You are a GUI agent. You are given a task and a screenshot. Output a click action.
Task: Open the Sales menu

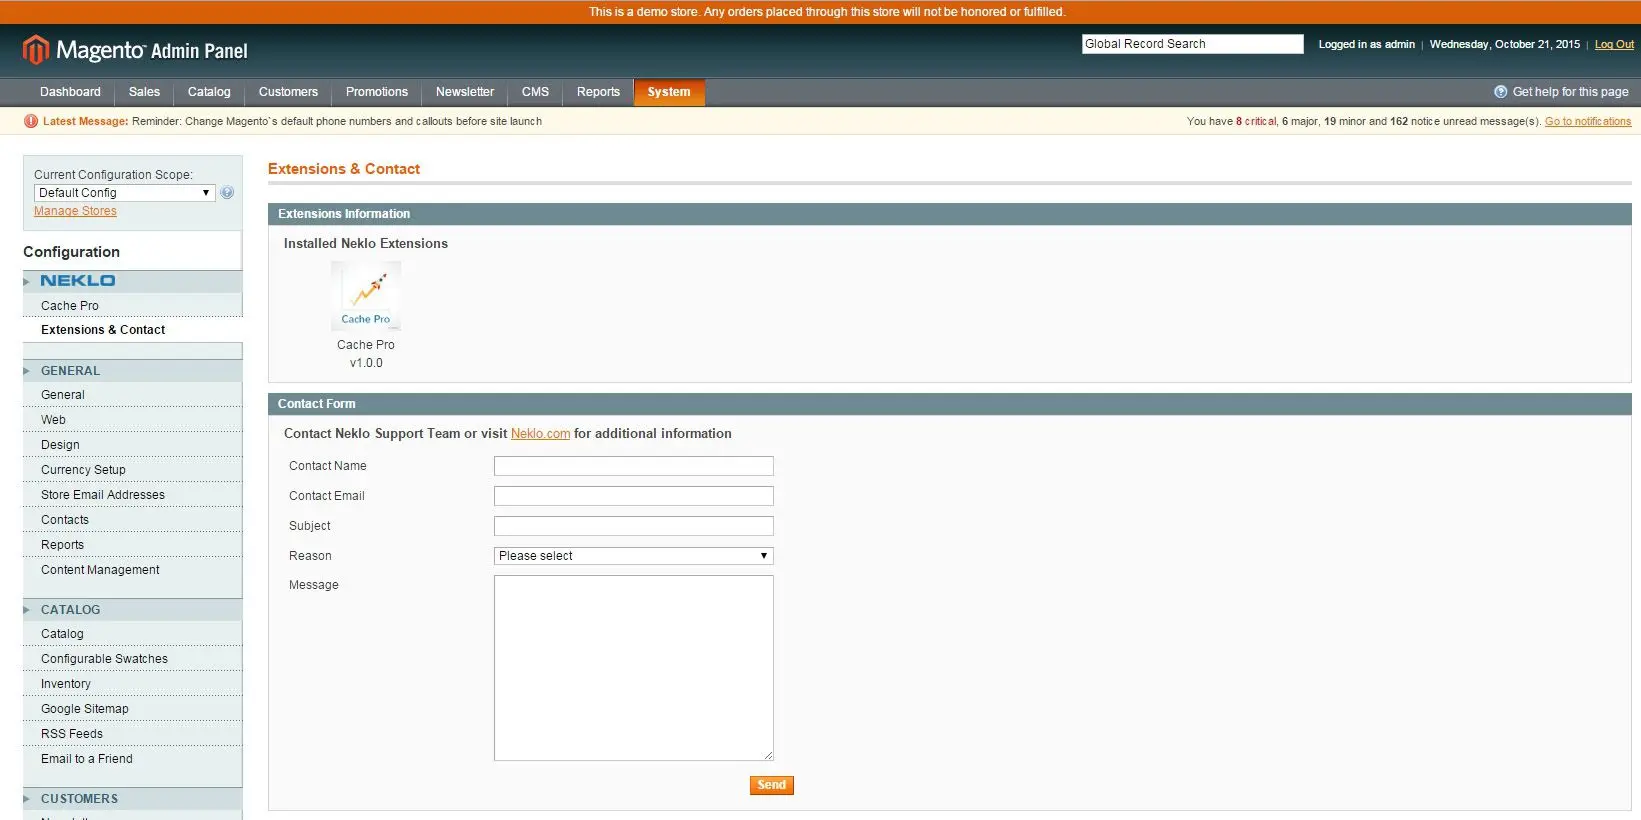pos(144,92)
